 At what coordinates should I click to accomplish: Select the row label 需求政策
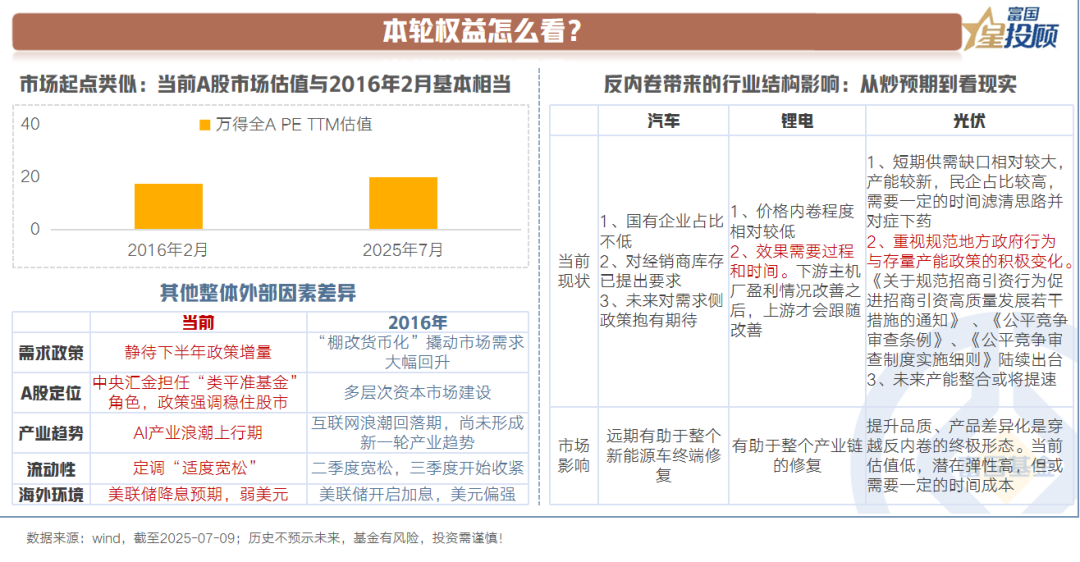[51, 353]
